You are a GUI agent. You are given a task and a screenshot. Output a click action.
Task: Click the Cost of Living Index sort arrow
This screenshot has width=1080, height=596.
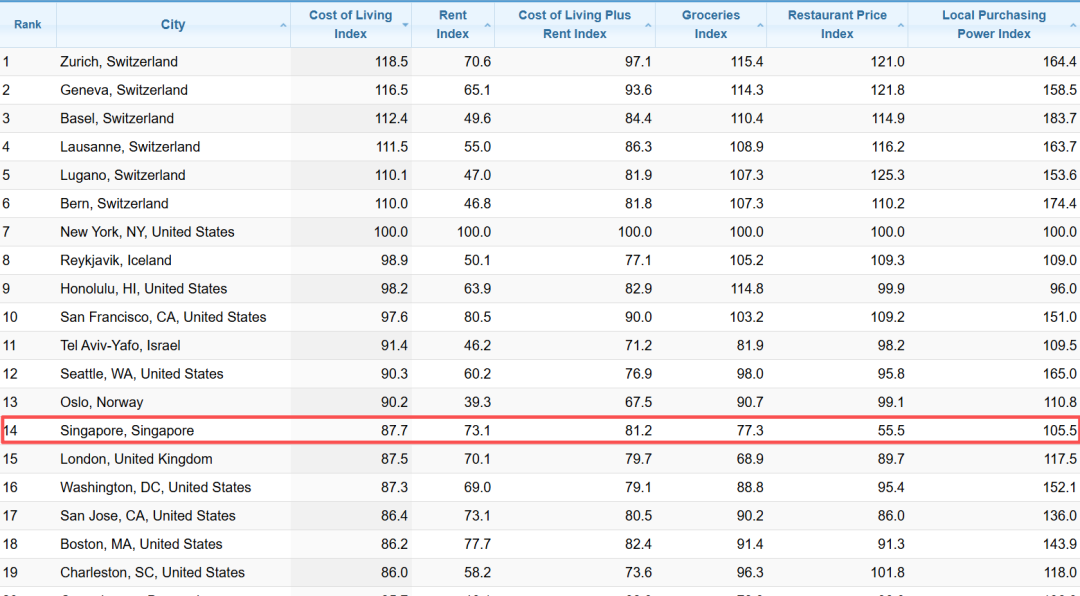(405, 24)
